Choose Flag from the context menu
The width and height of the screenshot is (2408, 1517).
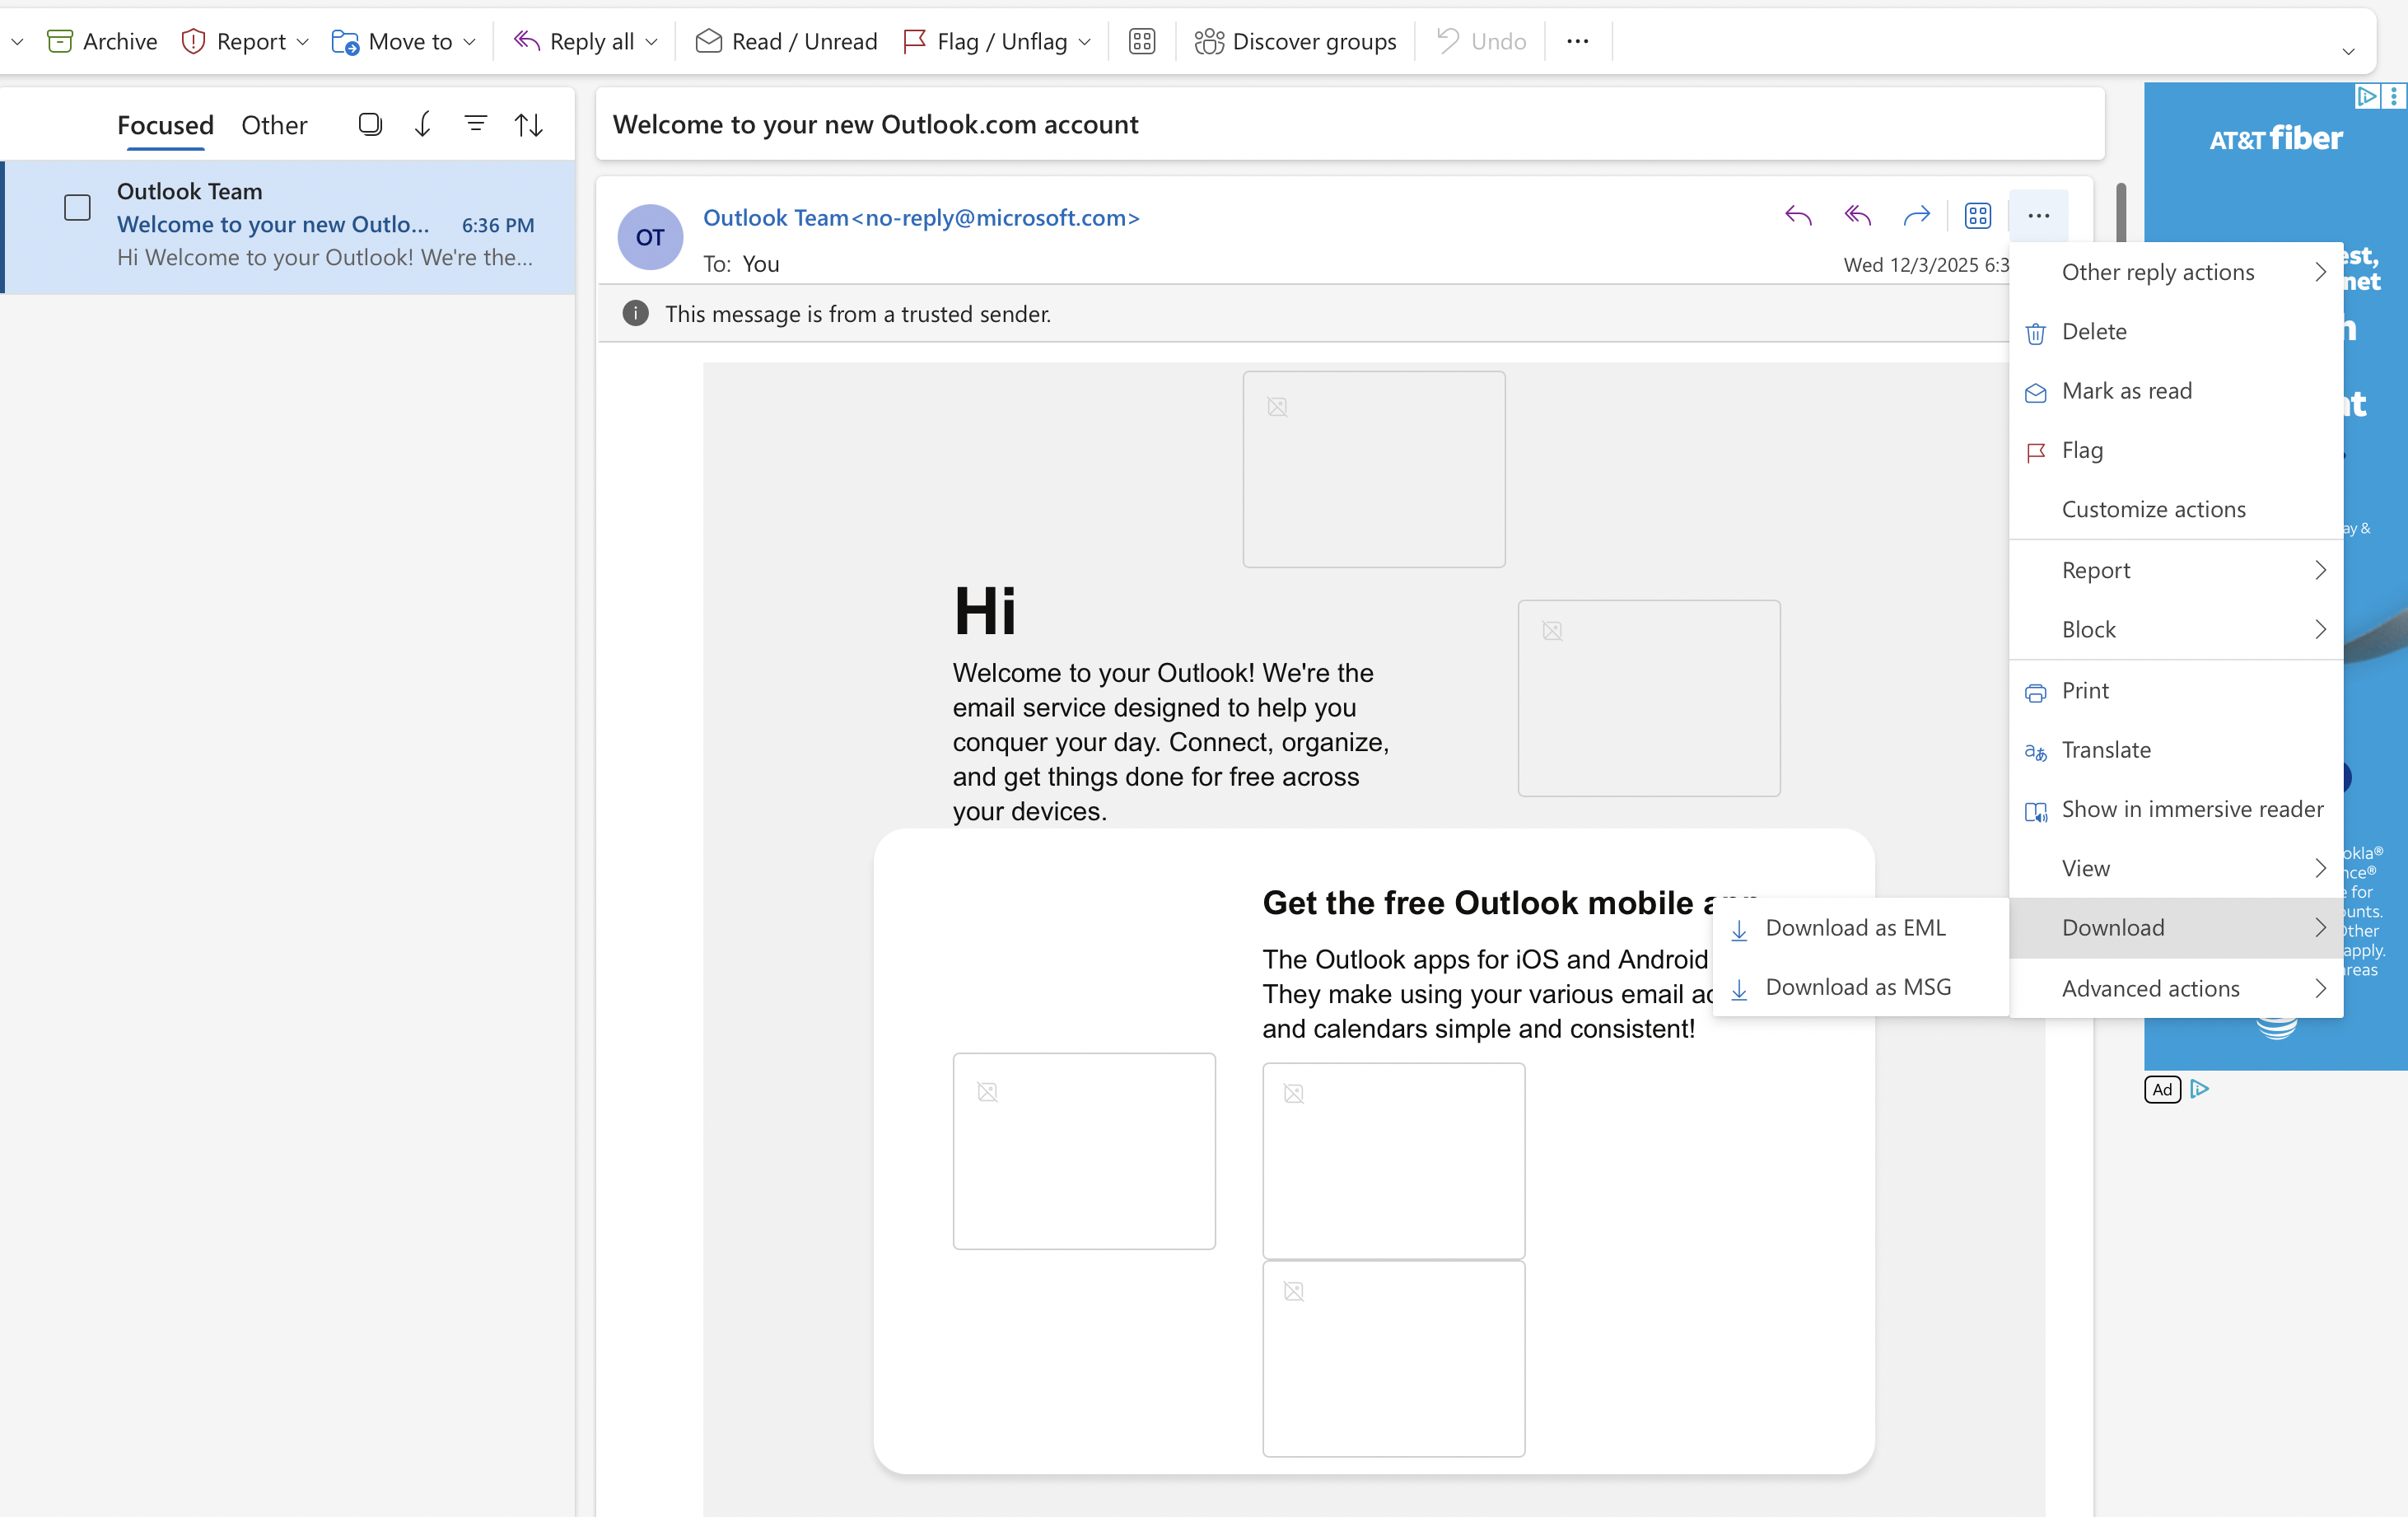click(x=2176, y=450)
